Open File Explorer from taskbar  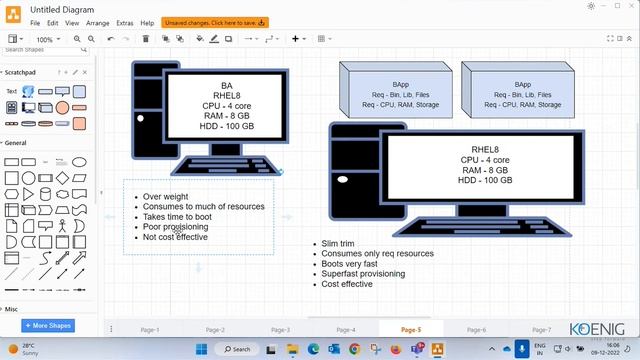tap(292, 349)
